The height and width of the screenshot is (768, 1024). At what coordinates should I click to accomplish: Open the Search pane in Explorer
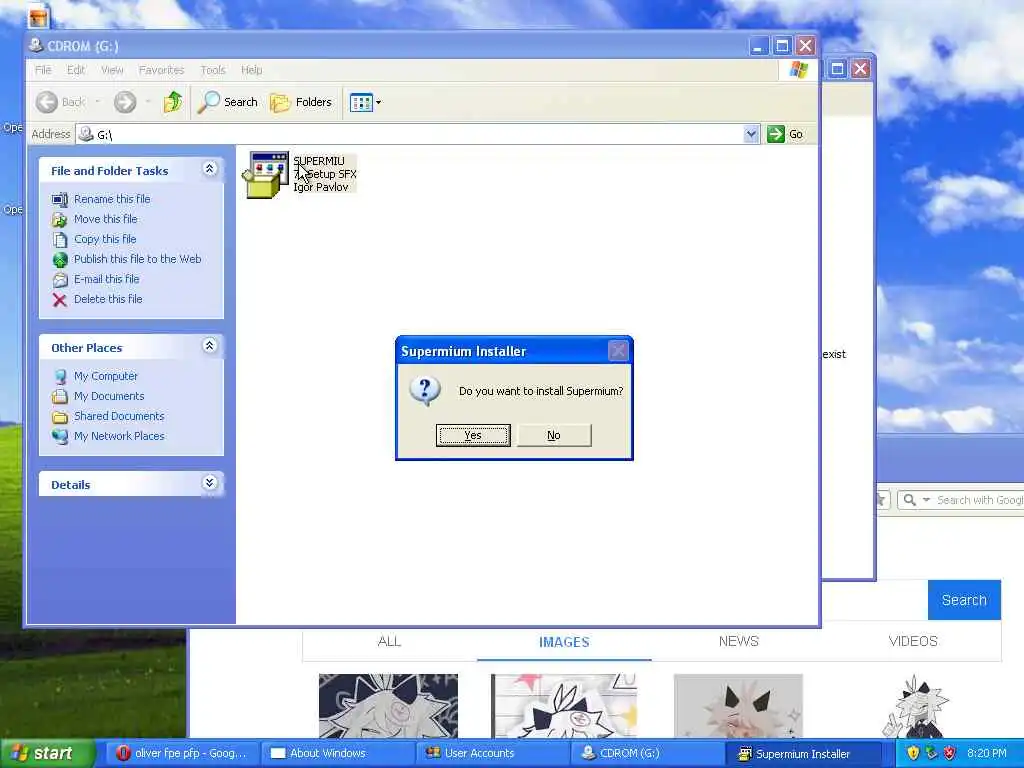tap(228, 102)
